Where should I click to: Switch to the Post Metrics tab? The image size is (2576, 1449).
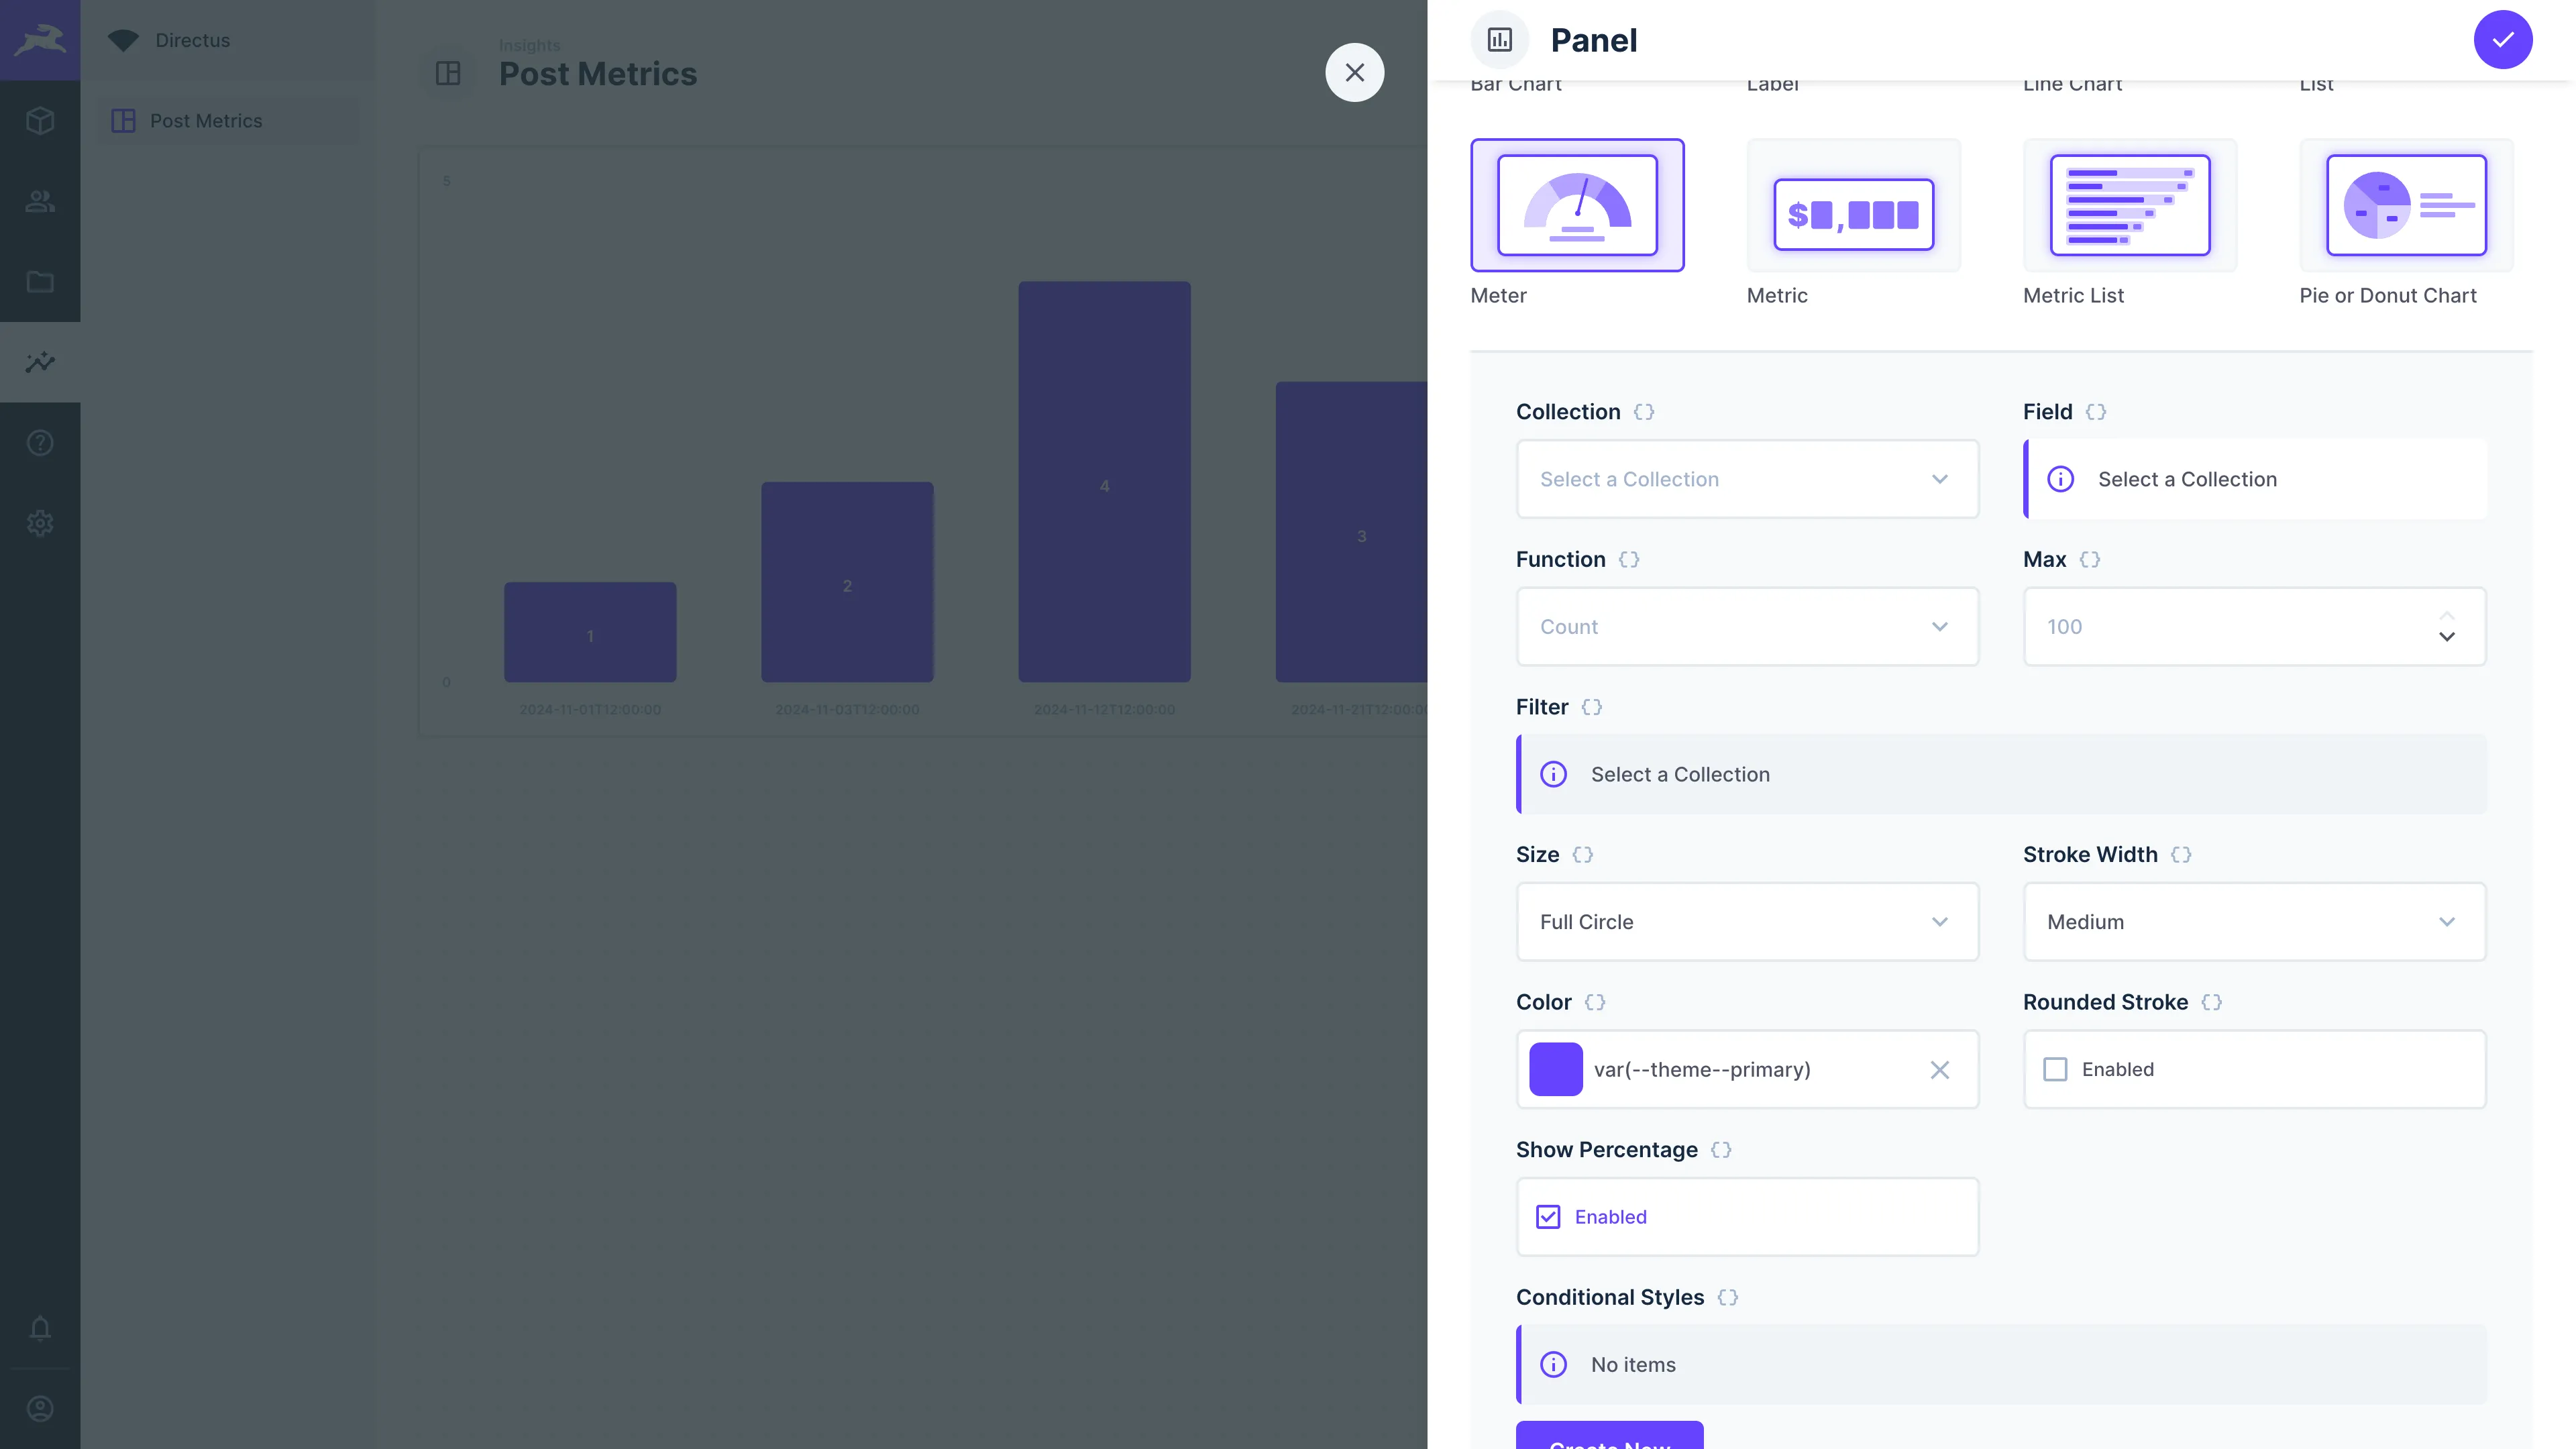(x=205, y=120)
